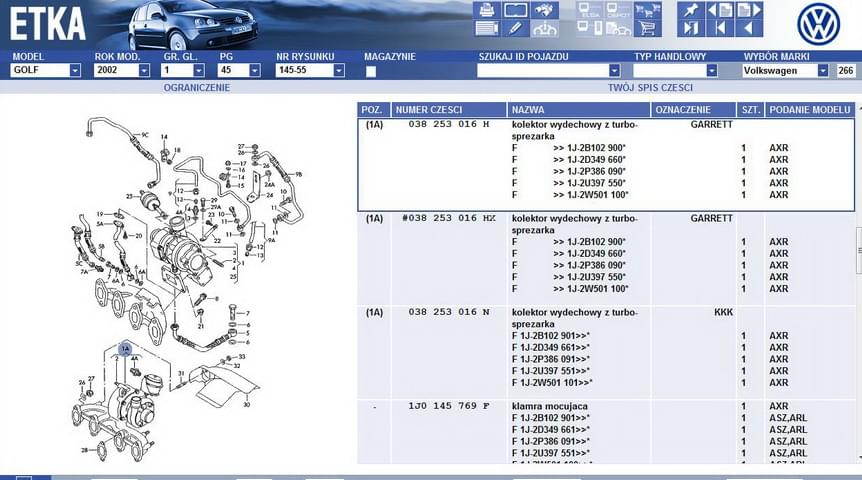Select the pencil edit icon
This screenshot has width=862, height=480.
(516, 28)
